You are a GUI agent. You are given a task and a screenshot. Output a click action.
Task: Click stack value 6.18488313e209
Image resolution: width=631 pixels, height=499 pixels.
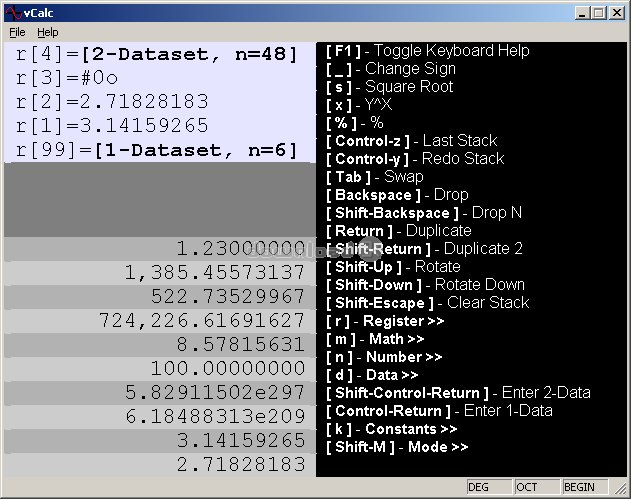(x=160, y=417)
